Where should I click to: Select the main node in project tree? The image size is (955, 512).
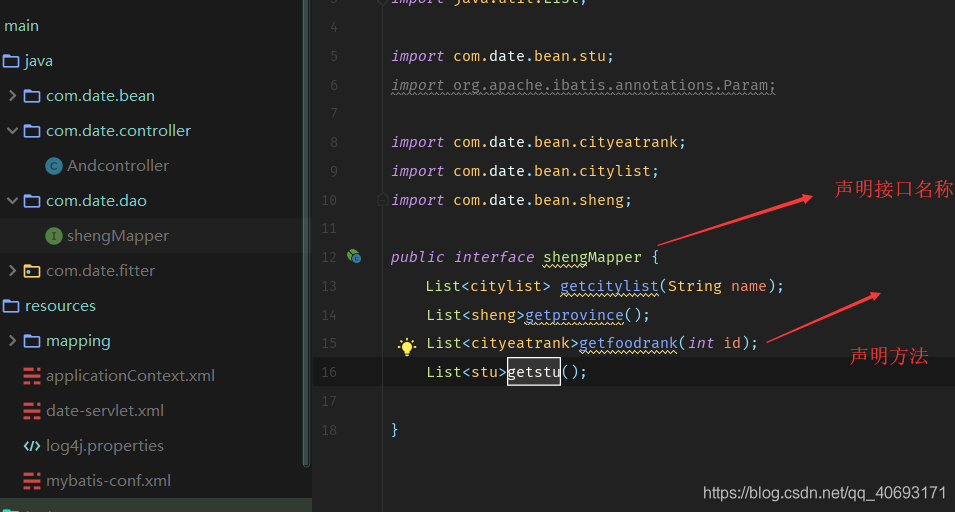(21, 26)
